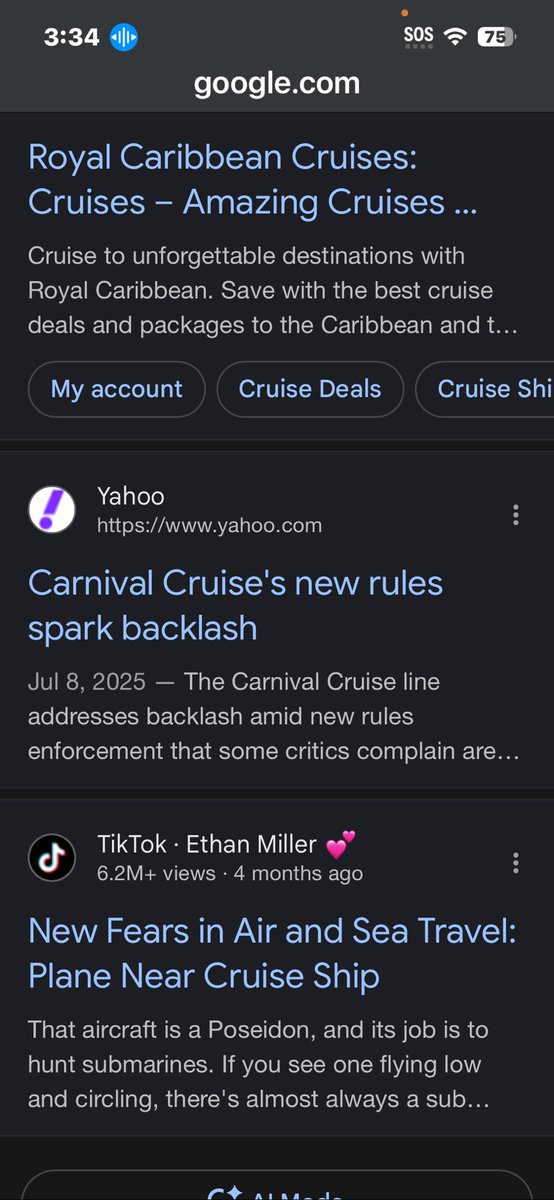
Task: Tap the blue voice activity indicator
Action: (x=123, y=38)
